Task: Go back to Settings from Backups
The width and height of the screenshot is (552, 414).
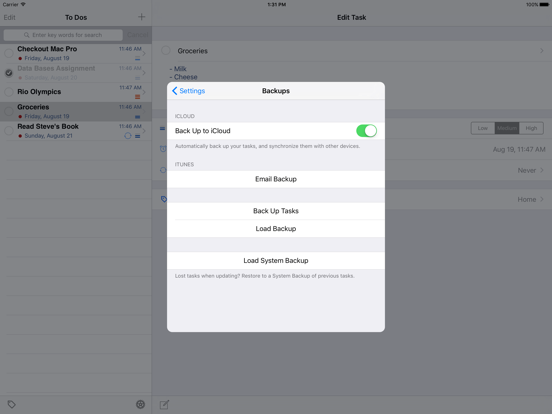Action: click(x=188, y=91)
